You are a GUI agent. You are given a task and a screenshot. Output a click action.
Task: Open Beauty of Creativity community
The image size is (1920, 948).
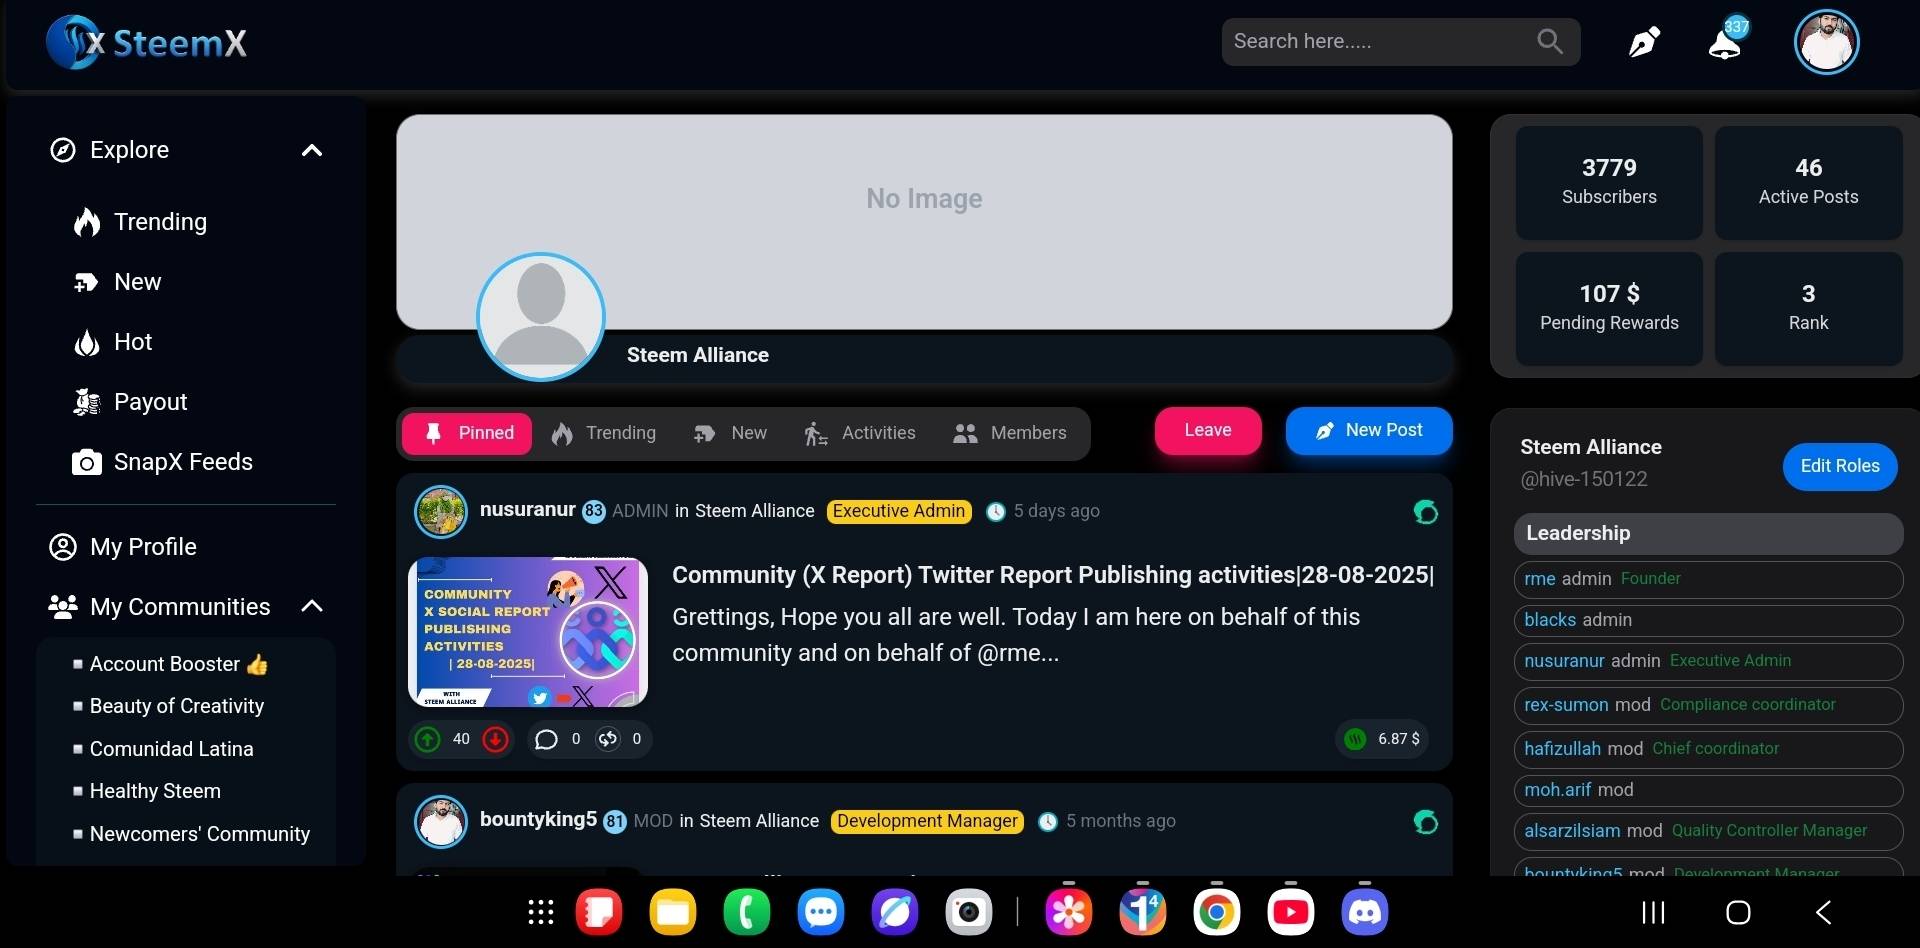[x=177, y=706]
